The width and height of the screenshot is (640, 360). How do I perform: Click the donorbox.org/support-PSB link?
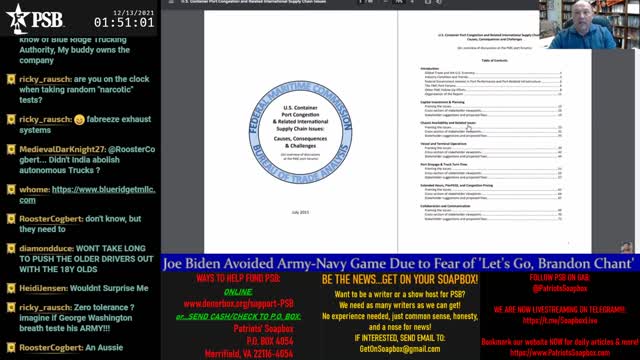(238, 304)
